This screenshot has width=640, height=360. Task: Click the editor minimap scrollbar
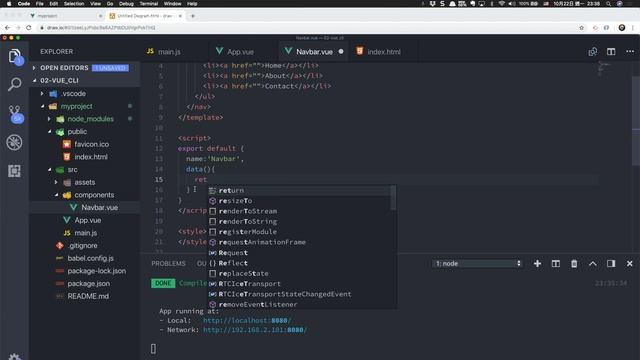pyautogui.click(x=636, y=120)
